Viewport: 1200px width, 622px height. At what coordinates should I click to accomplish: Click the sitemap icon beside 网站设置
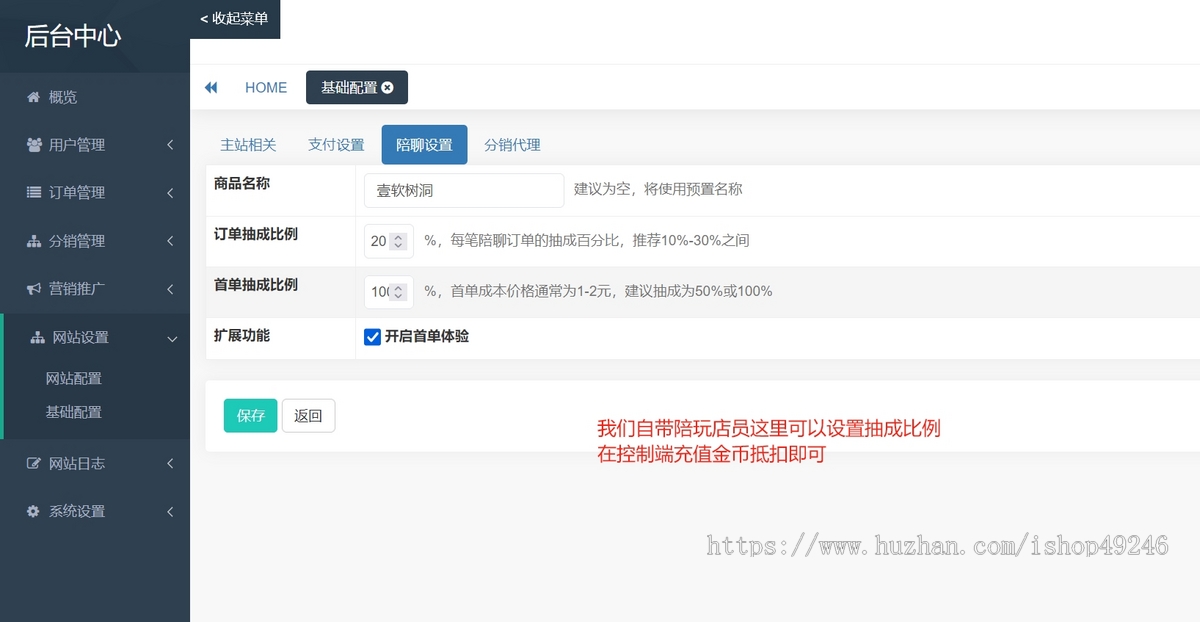pyautogui.click(x=38, y=337)
